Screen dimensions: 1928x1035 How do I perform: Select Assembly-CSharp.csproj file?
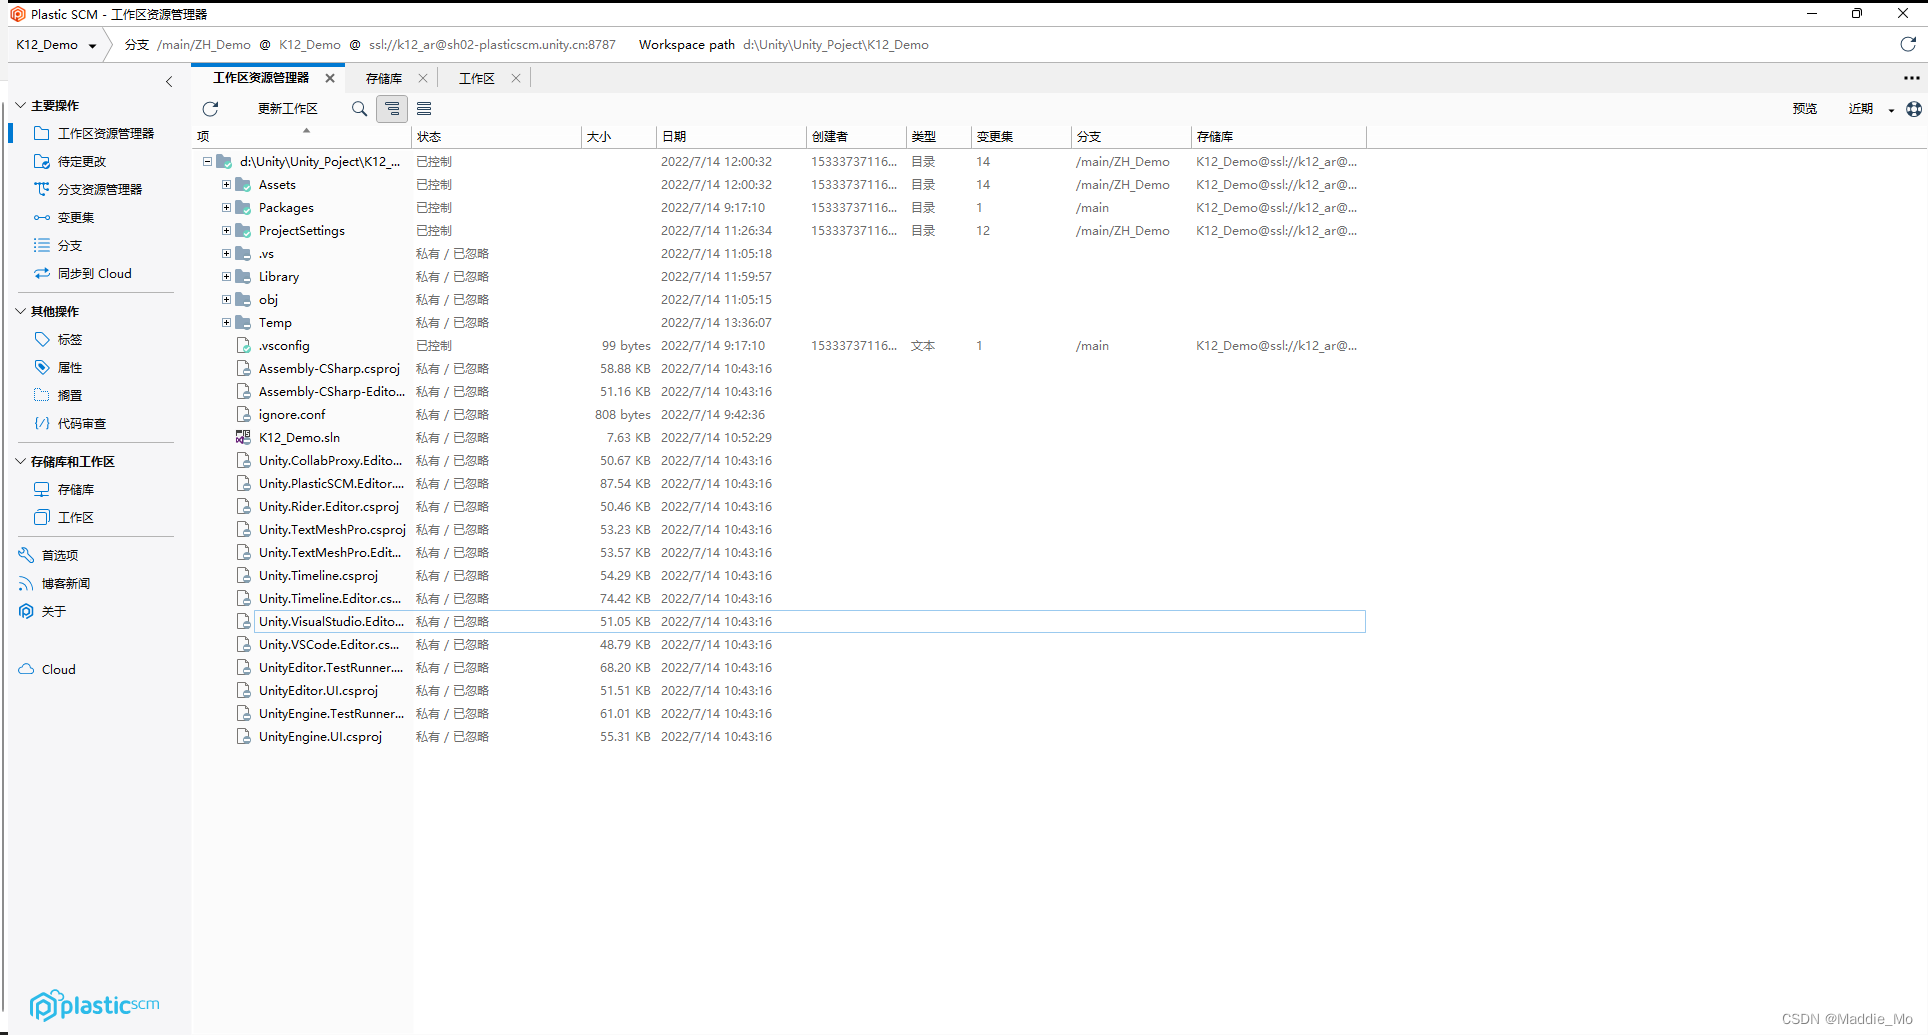coord(329,368)
